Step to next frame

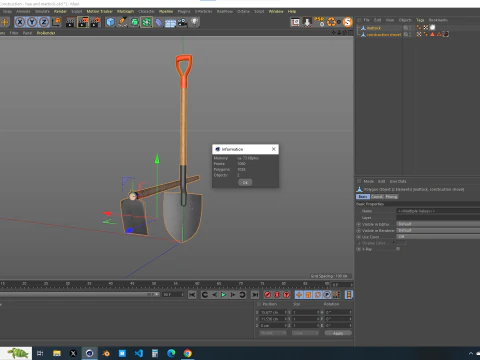pos(233,295)
